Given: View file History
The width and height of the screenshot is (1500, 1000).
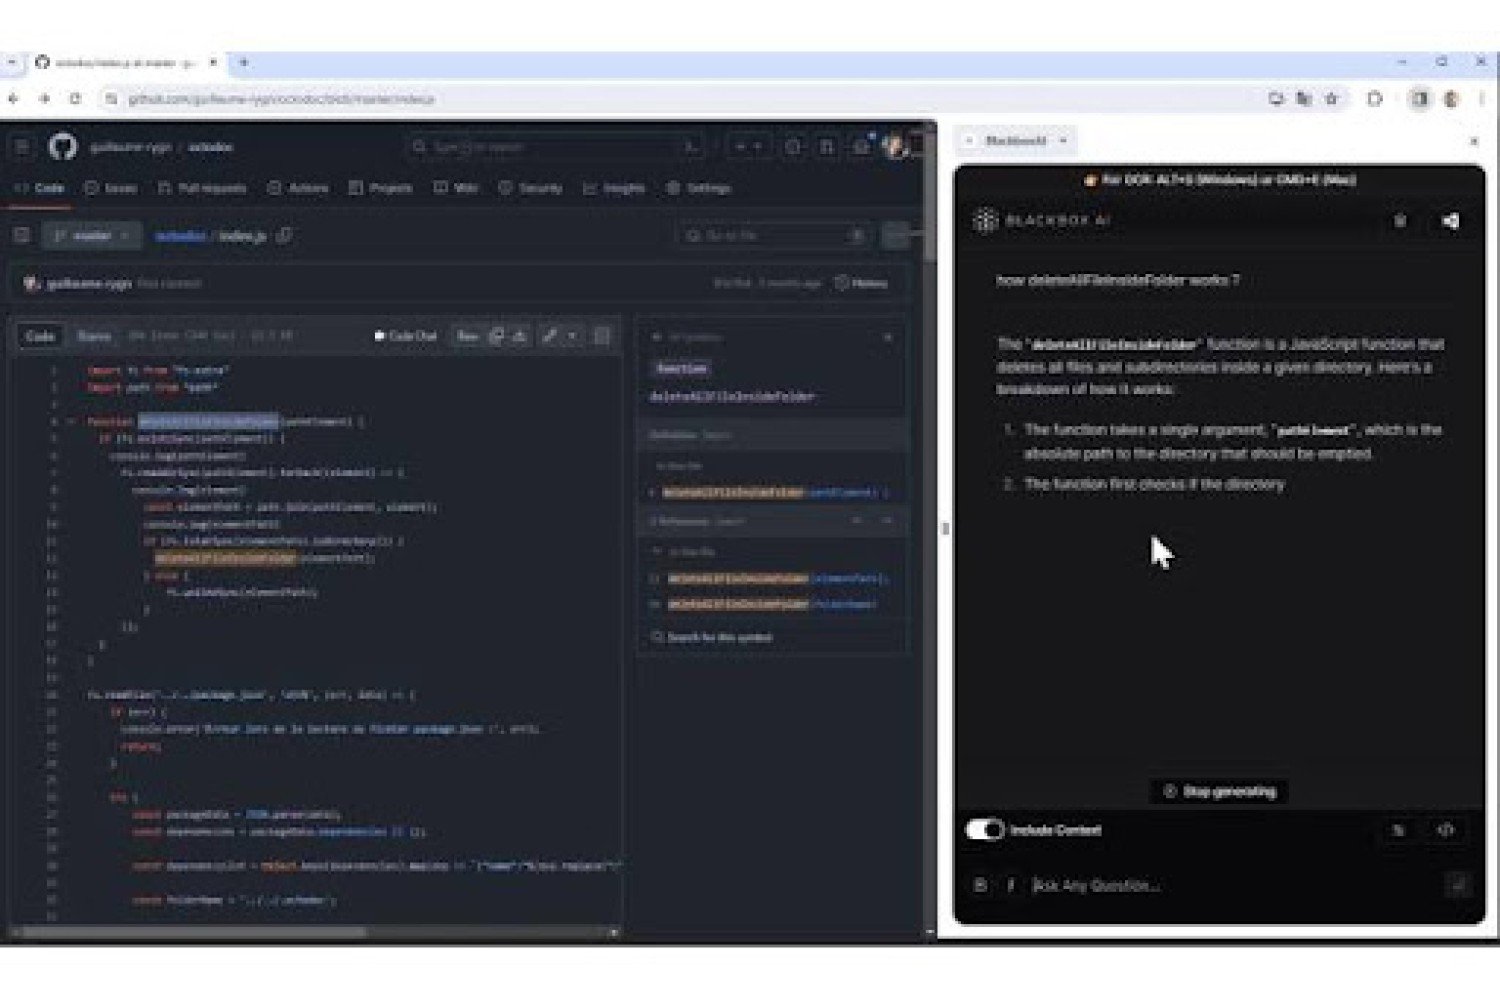Looking at the screenshot, I should point(862,283).
